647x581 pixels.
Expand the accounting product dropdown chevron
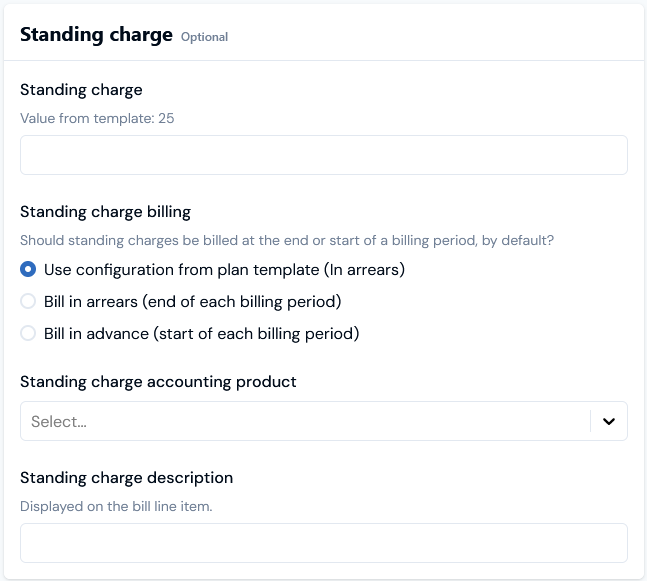[x=609, y=421]
